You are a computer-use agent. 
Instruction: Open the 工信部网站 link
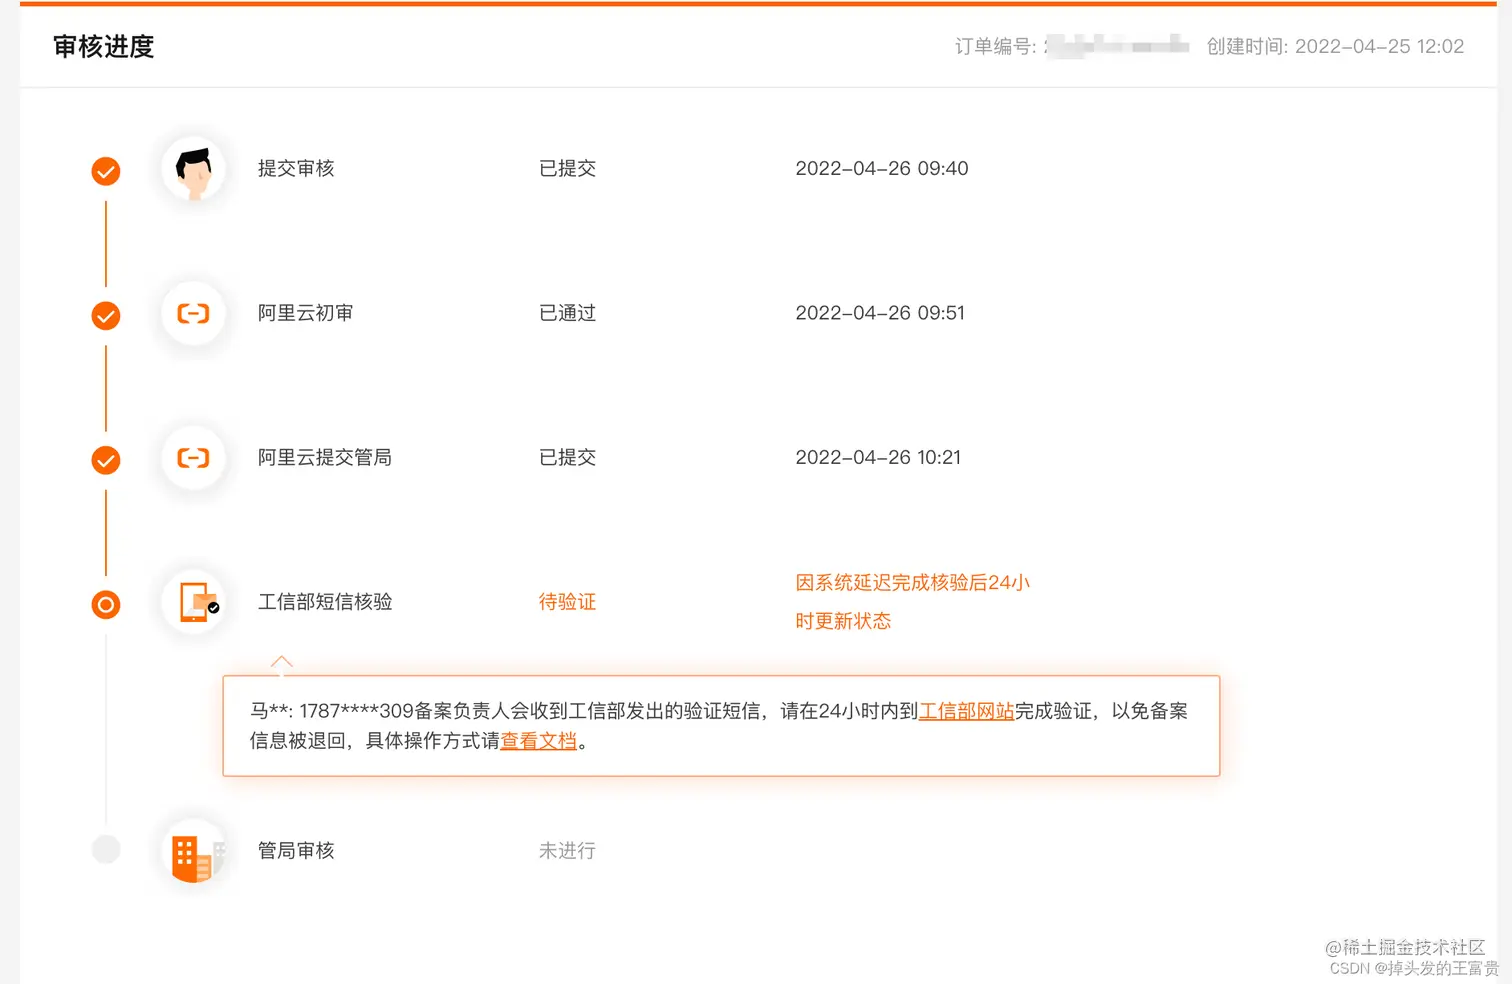tap(965, 711)
